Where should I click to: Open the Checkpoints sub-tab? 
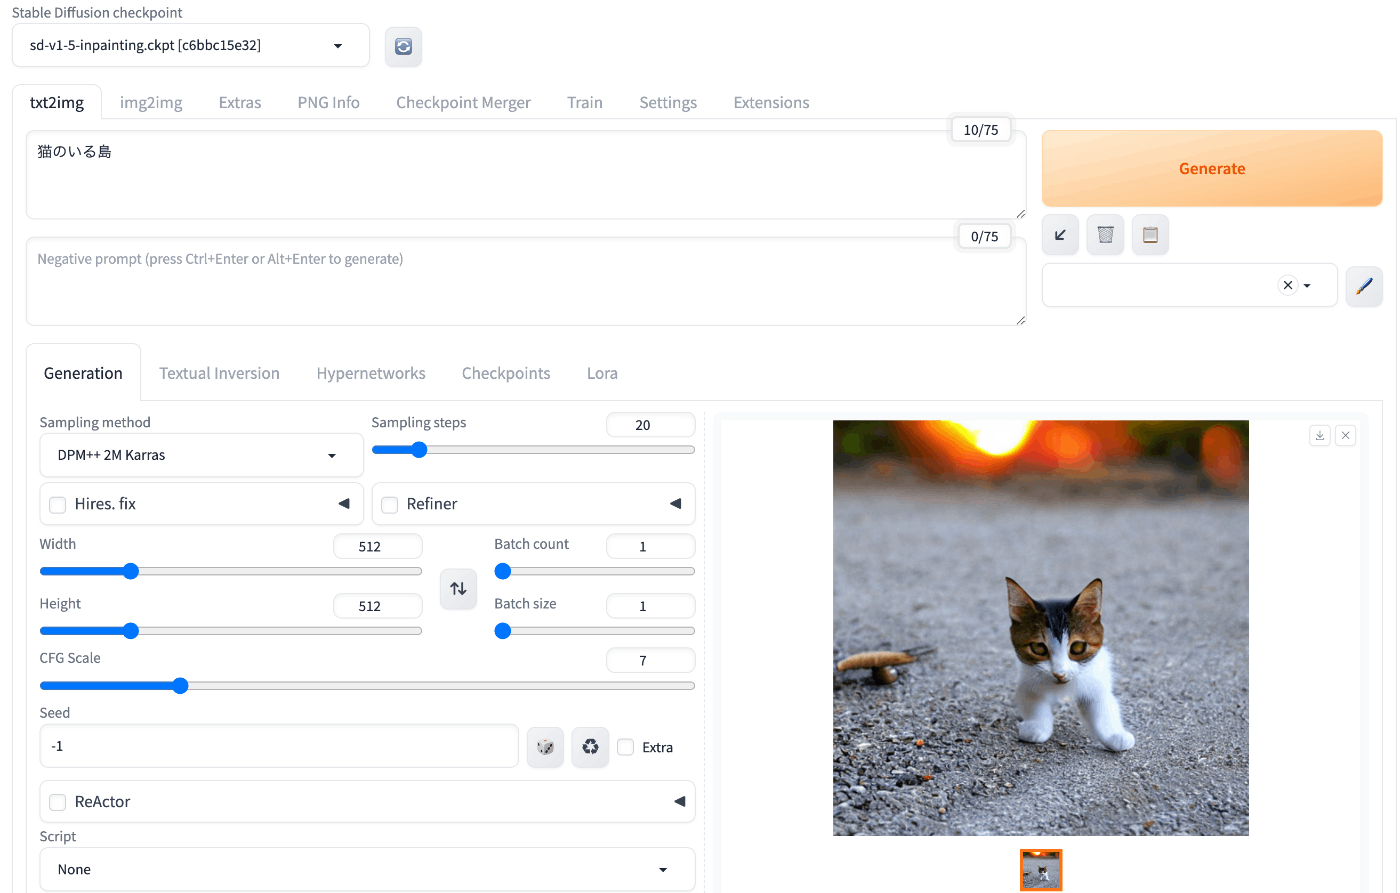click(506, 373)
